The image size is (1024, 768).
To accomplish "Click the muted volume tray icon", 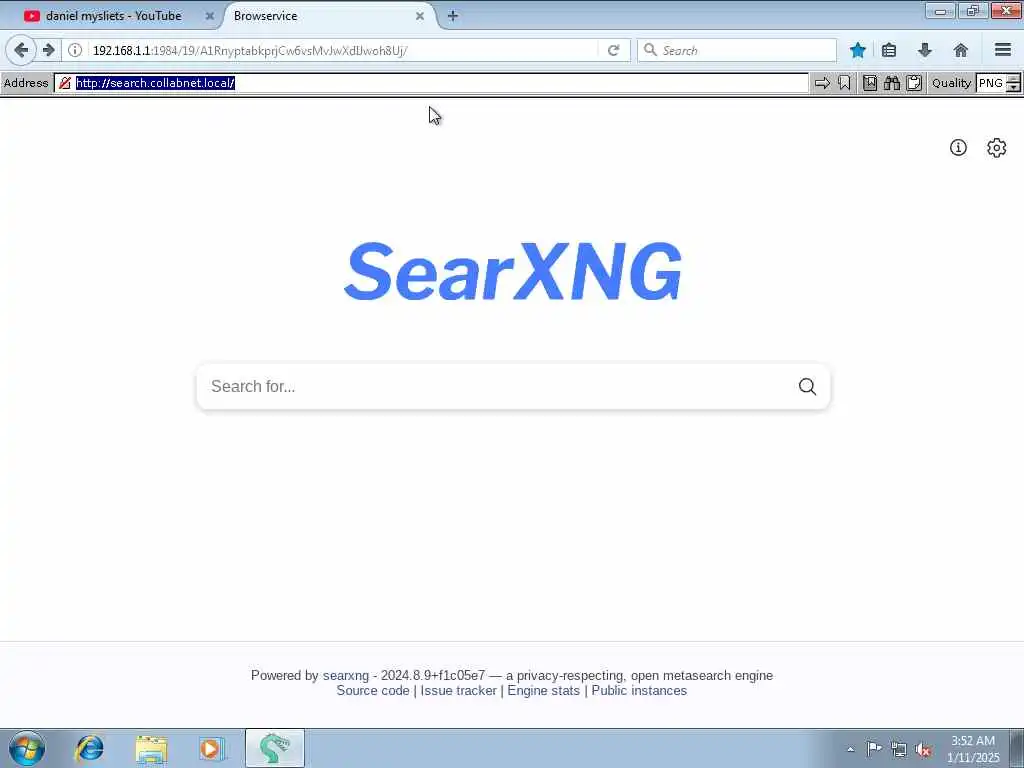I will [923, 749].
